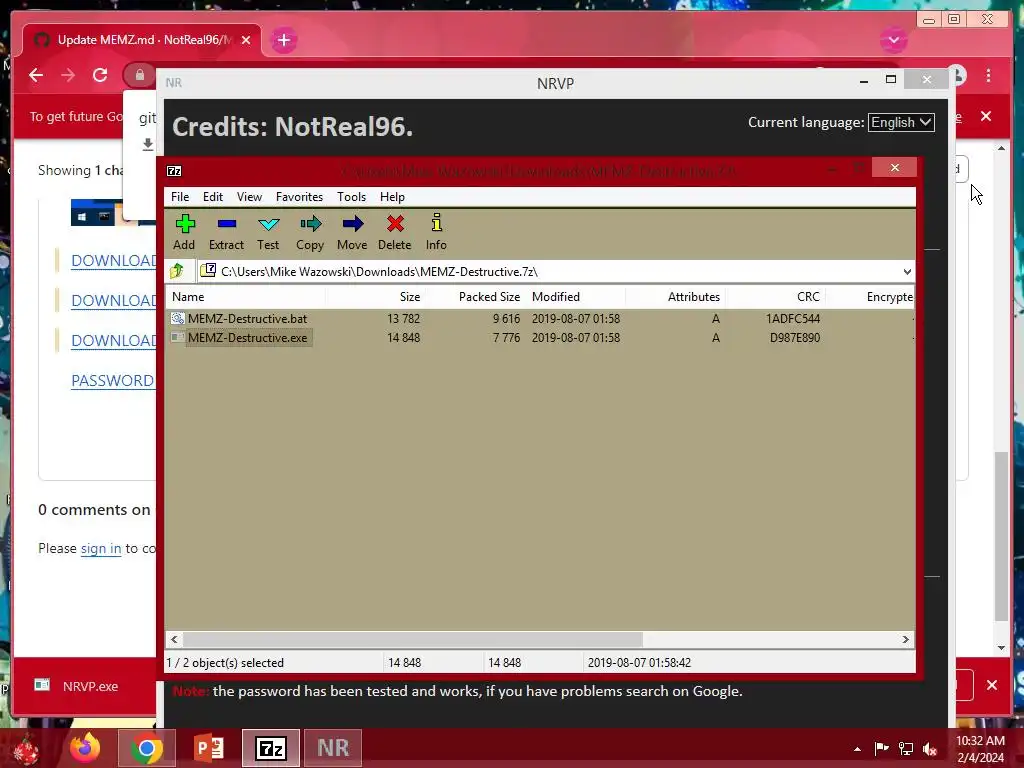
Task: Click the NR app taskbar button
Action: pyautogui.click(x=333, y=748)
